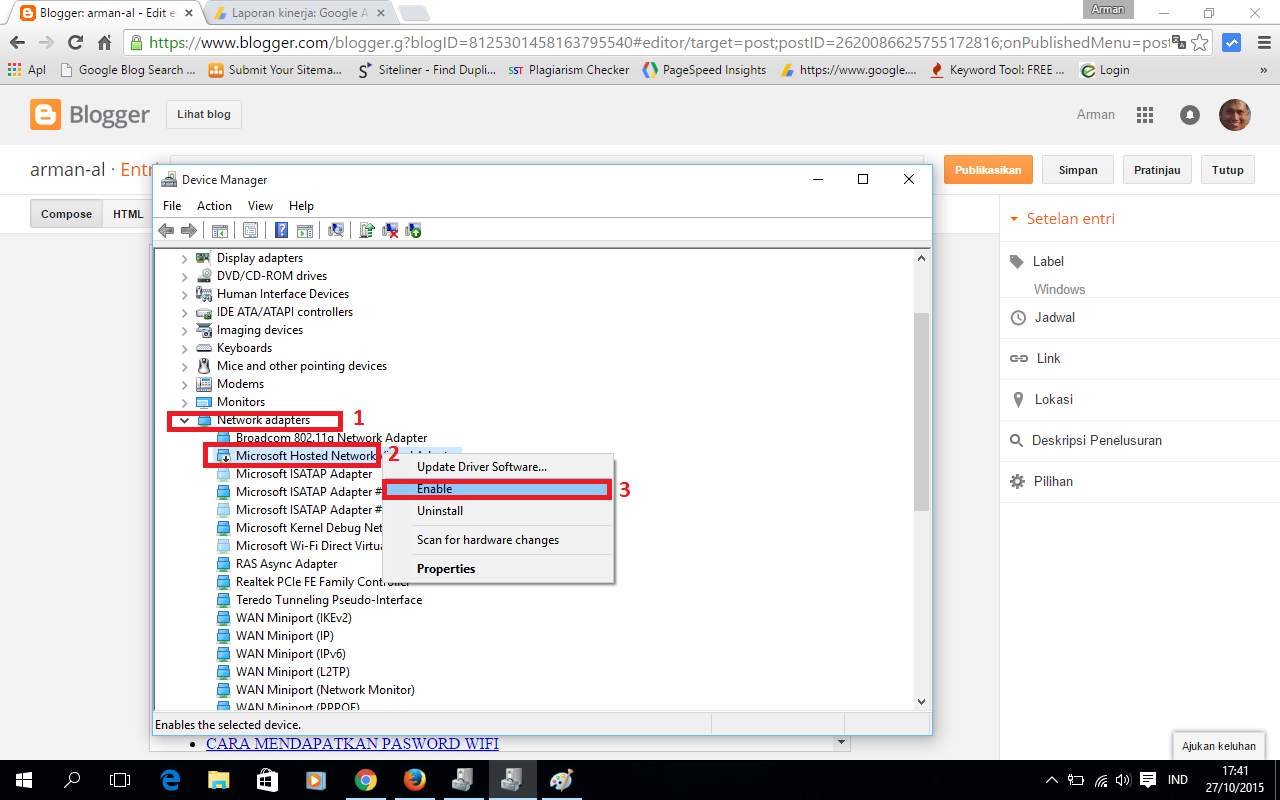
Task: Click the Back arrow in Device Manager toolbar
Action: pyautogui.click(x=166, y=231)
